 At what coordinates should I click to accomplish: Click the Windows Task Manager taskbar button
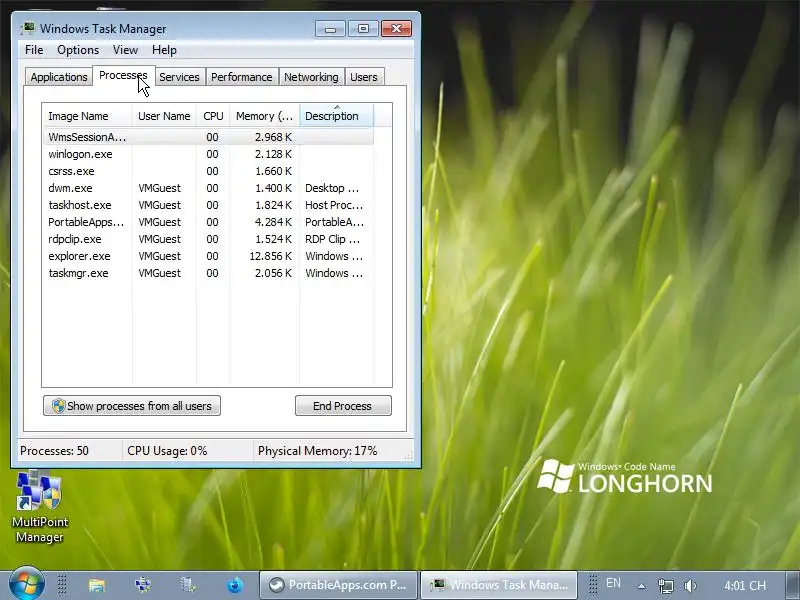pyautogui.click(x=499, y=585)
